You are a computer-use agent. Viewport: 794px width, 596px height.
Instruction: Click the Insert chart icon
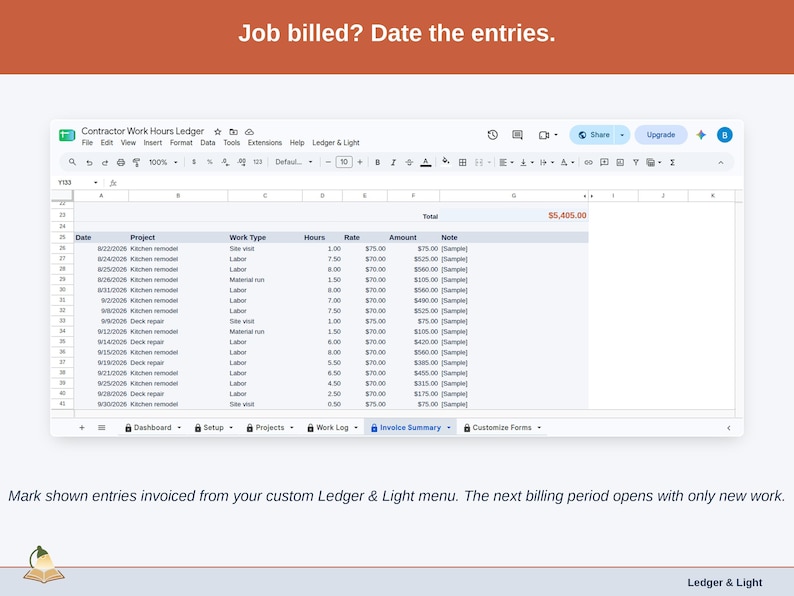click(620, 163)
